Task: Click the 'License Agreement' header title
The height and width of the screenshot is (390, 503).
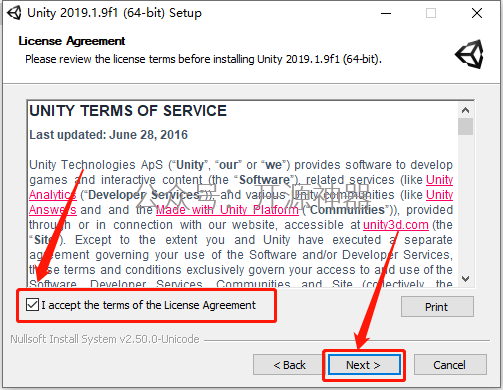Action: pos(72,41)
